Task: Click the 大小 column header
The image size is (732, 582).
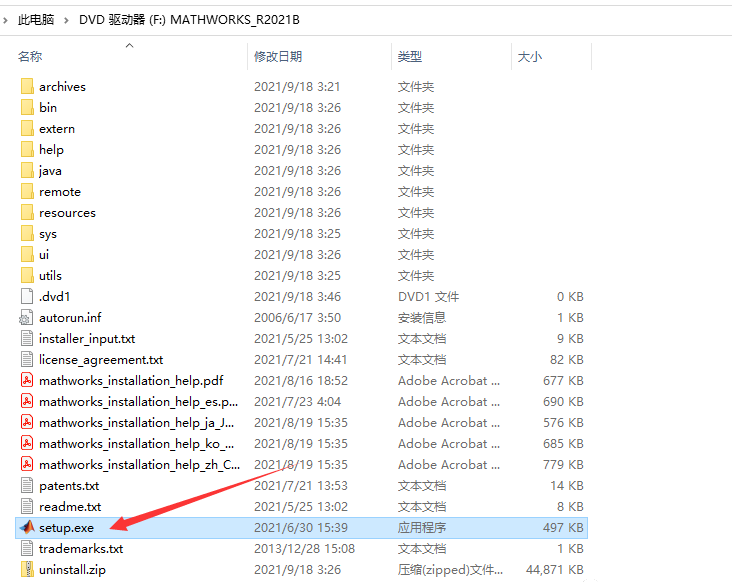Action: pos(529,57)
